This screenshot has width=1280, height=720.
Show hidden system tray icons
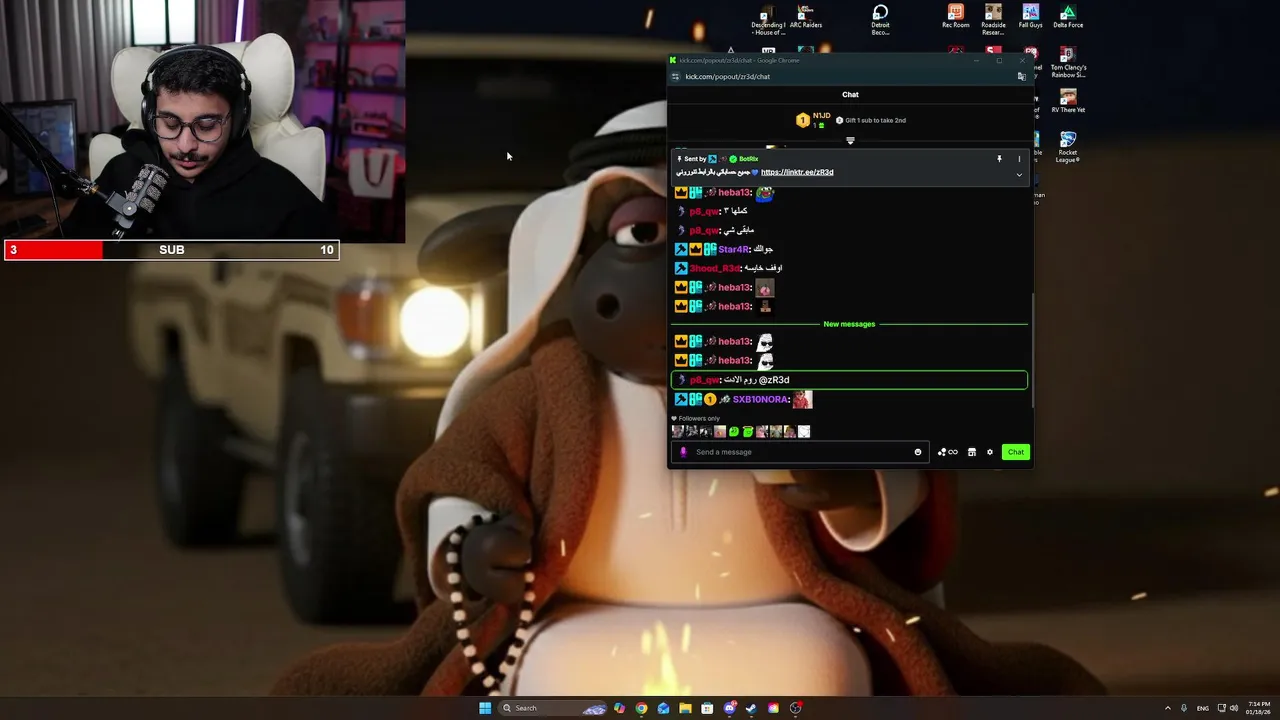(x=1167, y=708)
